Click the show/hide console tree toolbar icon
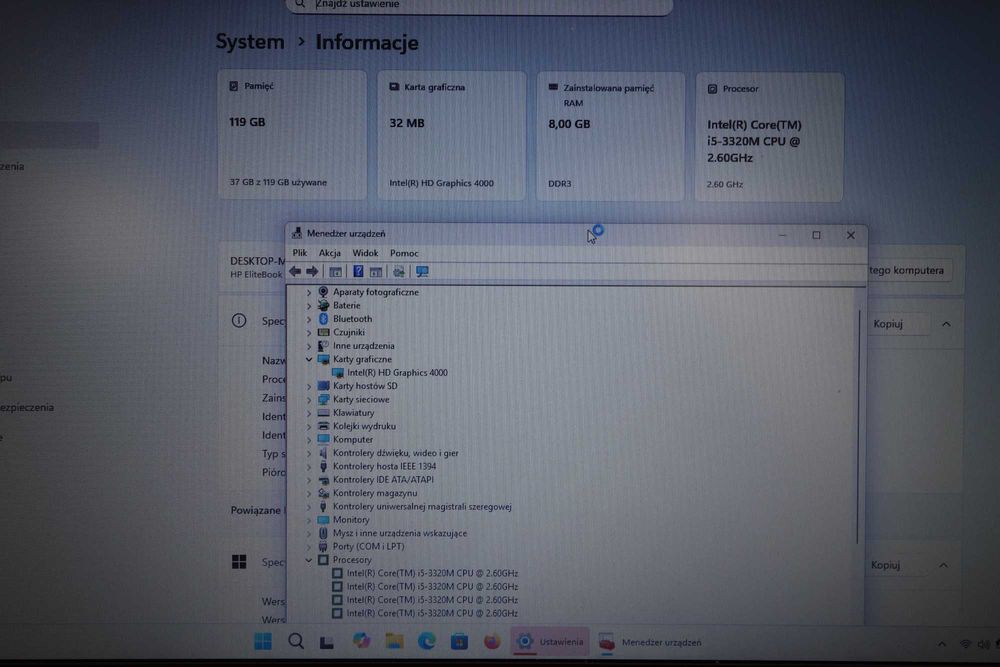The image size is (1000, 667). (335, 272)
